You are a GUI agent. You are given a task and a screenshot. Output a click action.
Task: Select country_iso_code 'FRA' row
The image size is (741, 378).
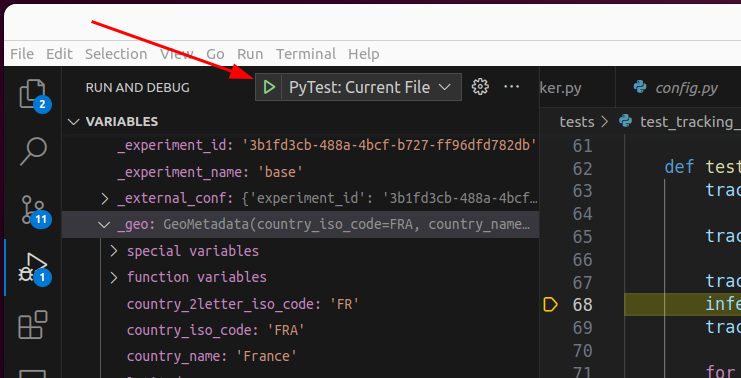coord(301,330)
